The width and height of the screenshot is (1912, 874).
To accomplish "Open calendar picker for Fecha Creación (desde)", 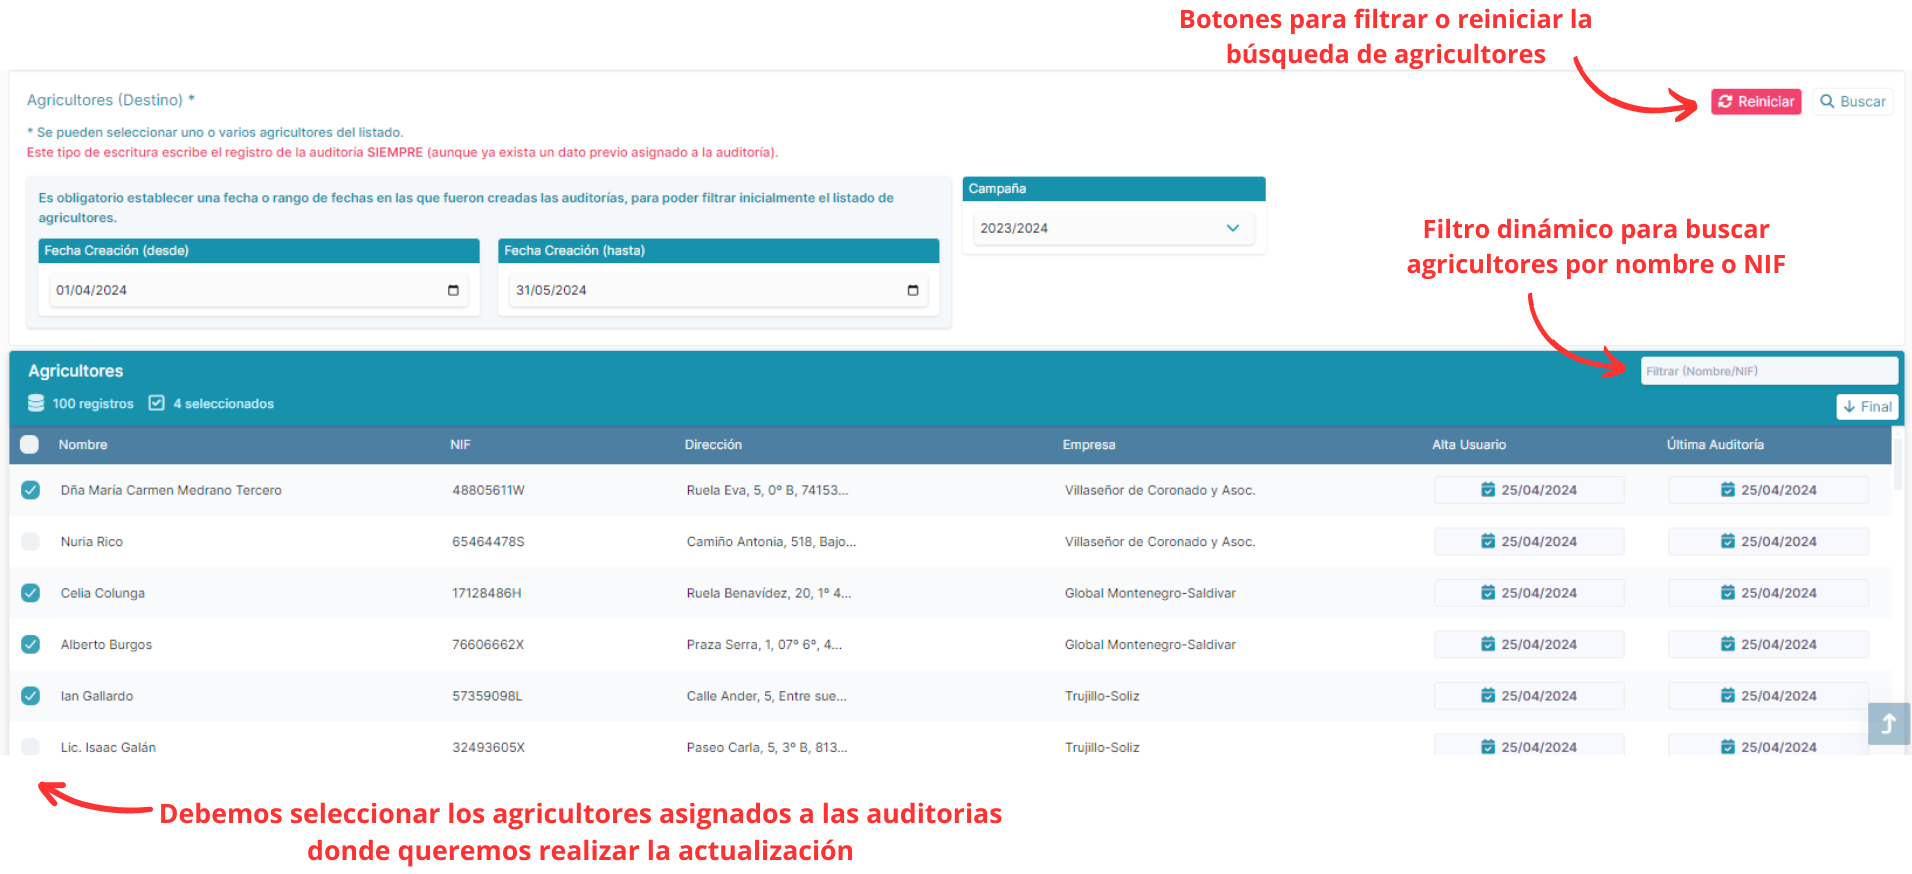I will (453, 290).
